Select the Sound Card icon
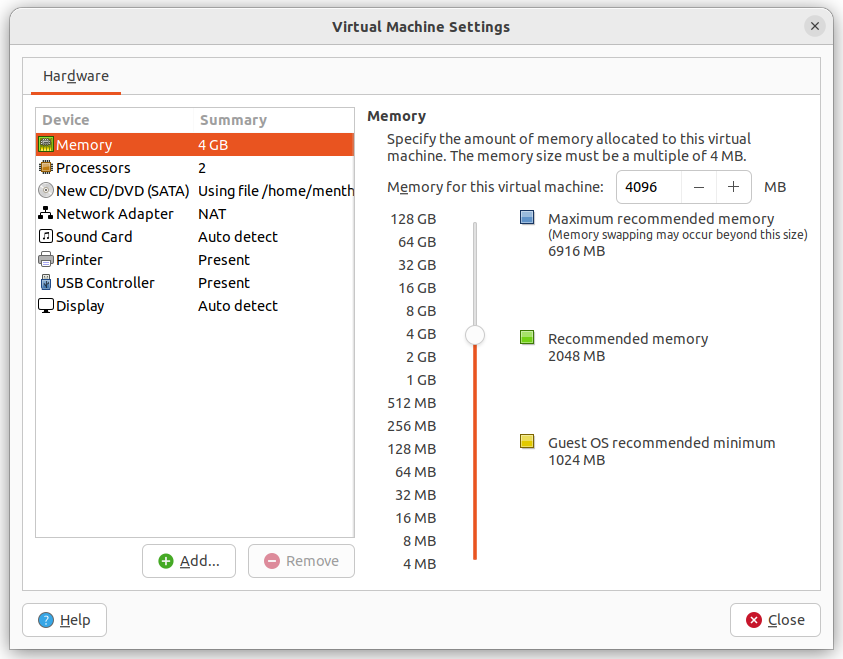 tap(46, 236)
